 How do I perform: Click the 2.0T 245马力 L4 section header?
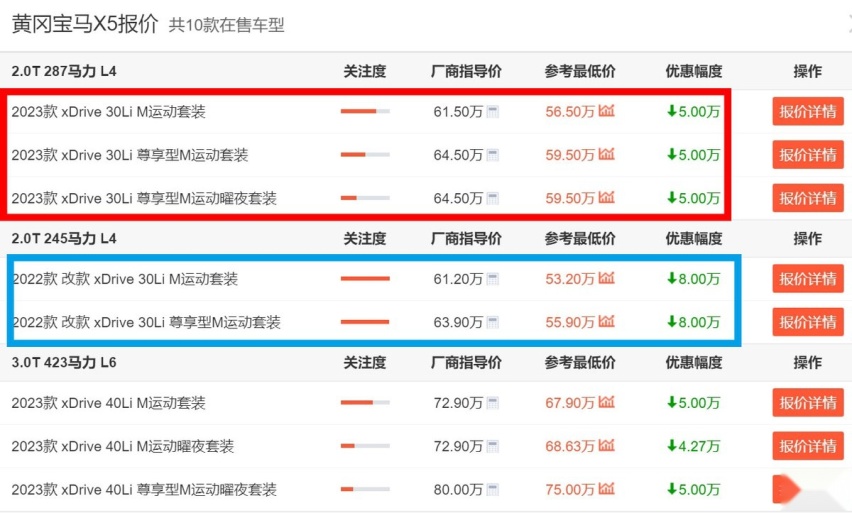(64, 239)
